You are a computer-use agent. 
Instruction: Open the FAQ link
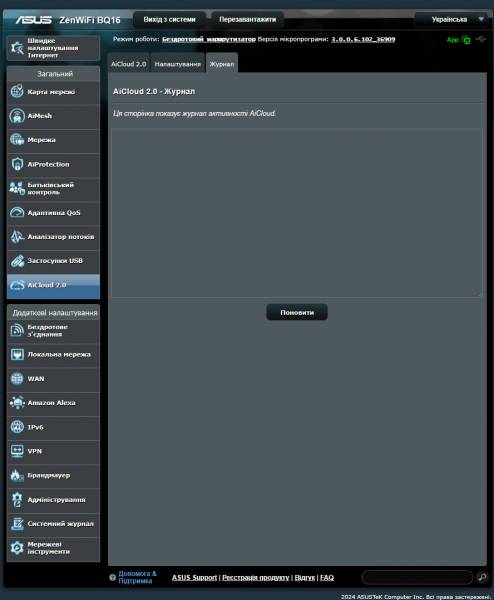[x=327, y=577]
